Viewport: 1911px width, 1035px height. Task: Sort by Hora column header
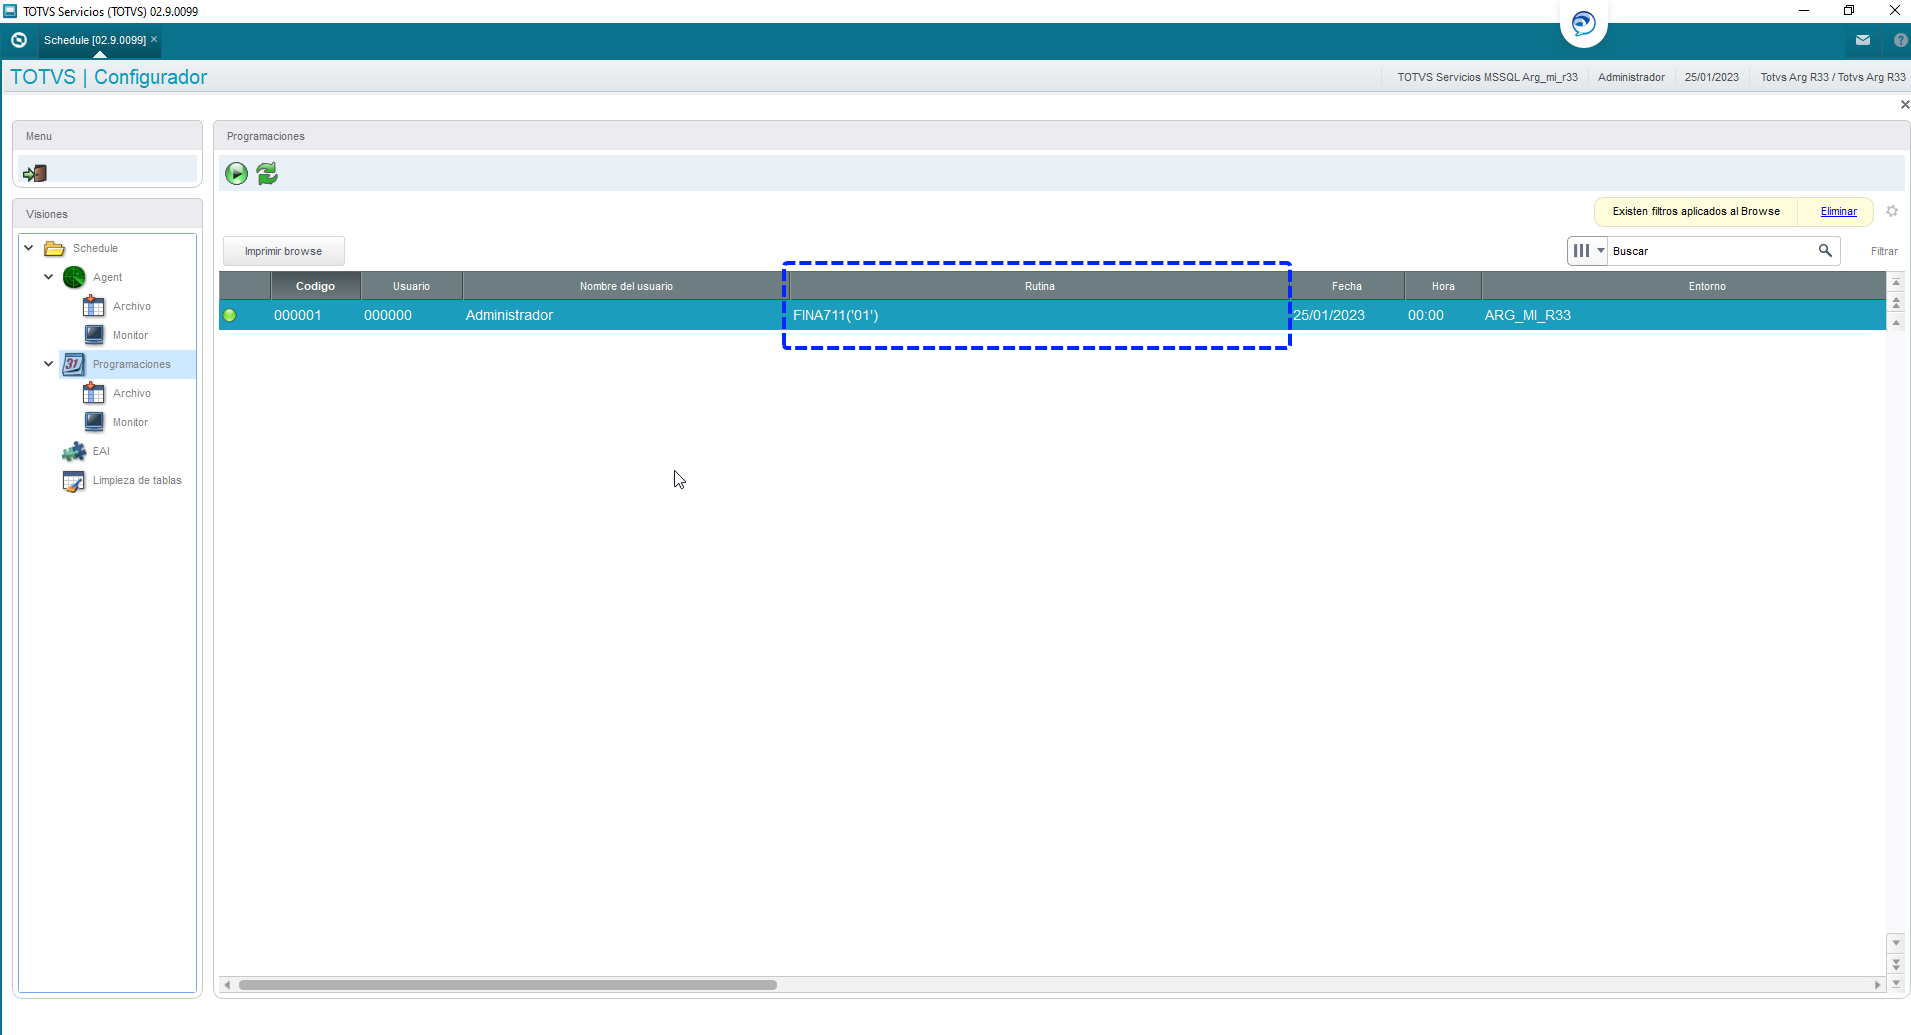click(x=1443, y=286)
